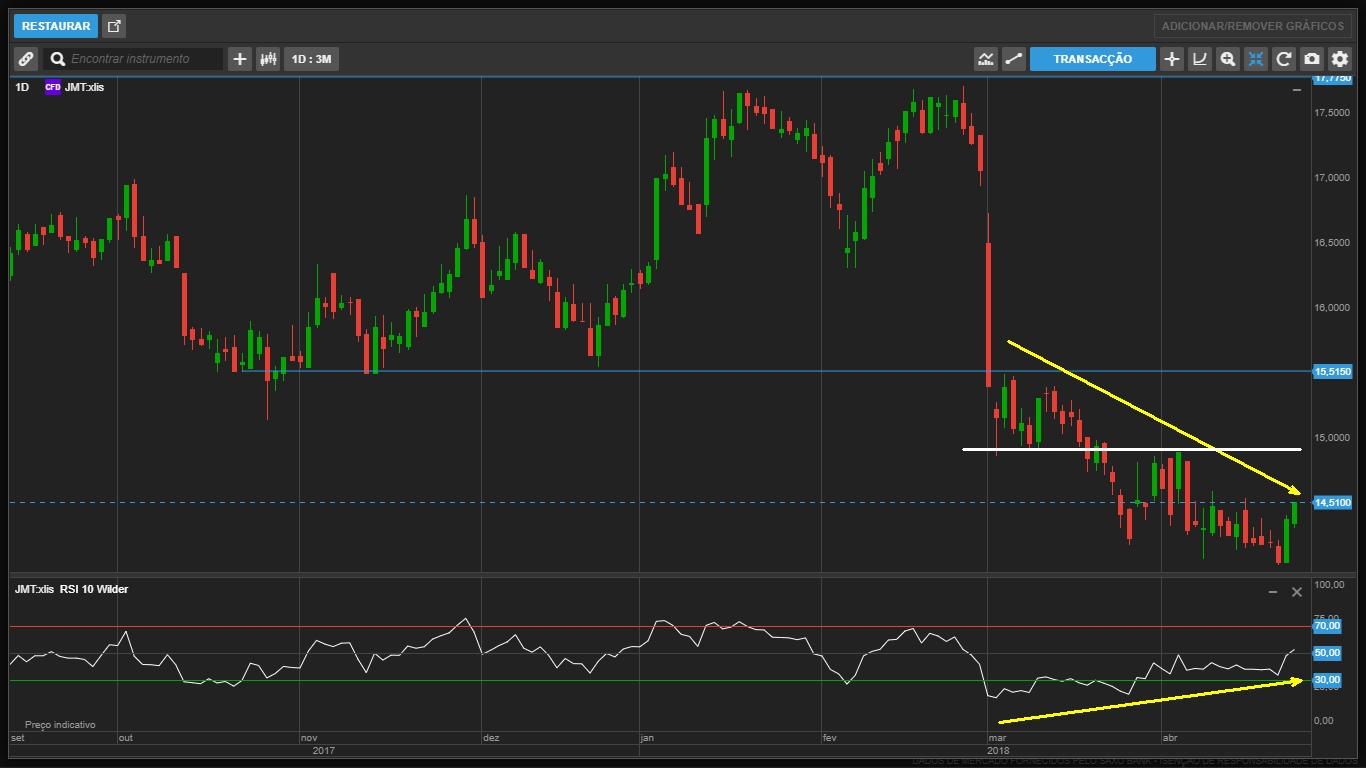Viewport: 1366px width, 768px height.
Task: Click the 'abr' month label on time axis
Action: point(1170,738)
